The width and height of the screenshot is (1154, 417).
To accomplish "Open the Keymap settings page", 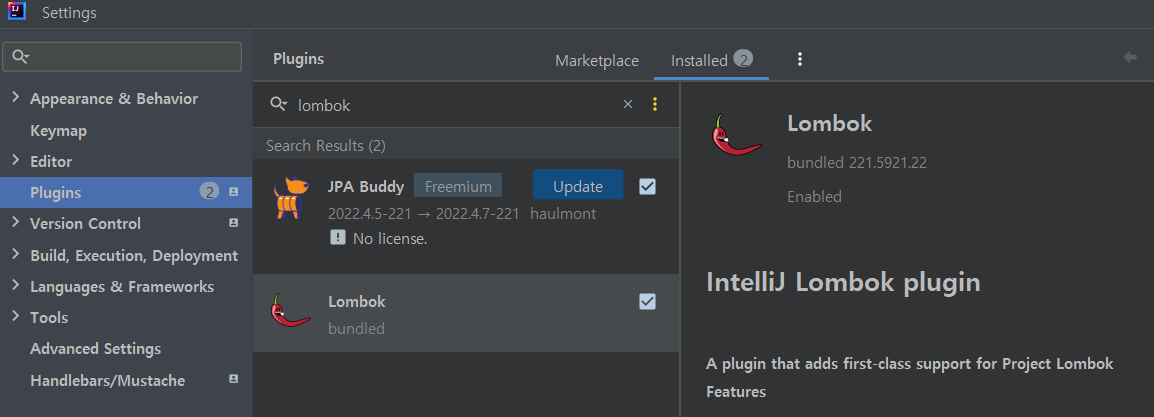I will point(58,131).
